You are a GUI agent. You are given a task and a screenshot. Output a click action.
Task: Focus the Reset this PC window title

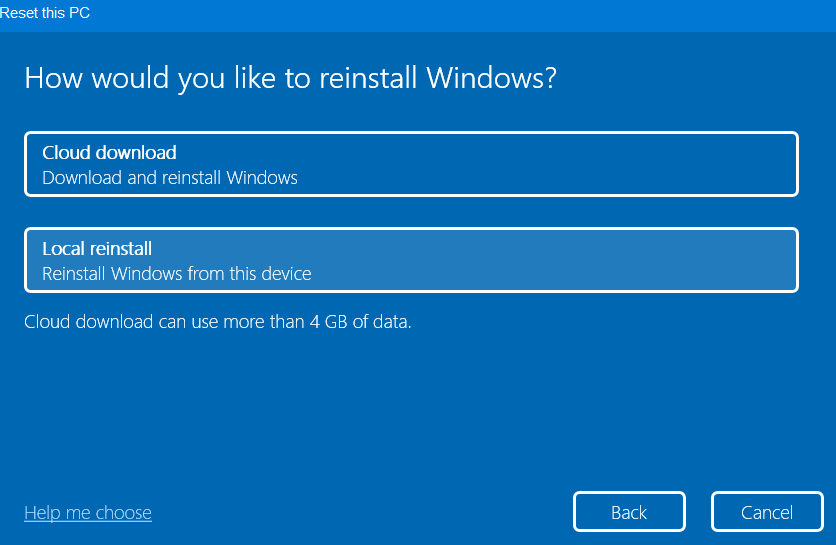pyautogui.click(x=45, y=13)
